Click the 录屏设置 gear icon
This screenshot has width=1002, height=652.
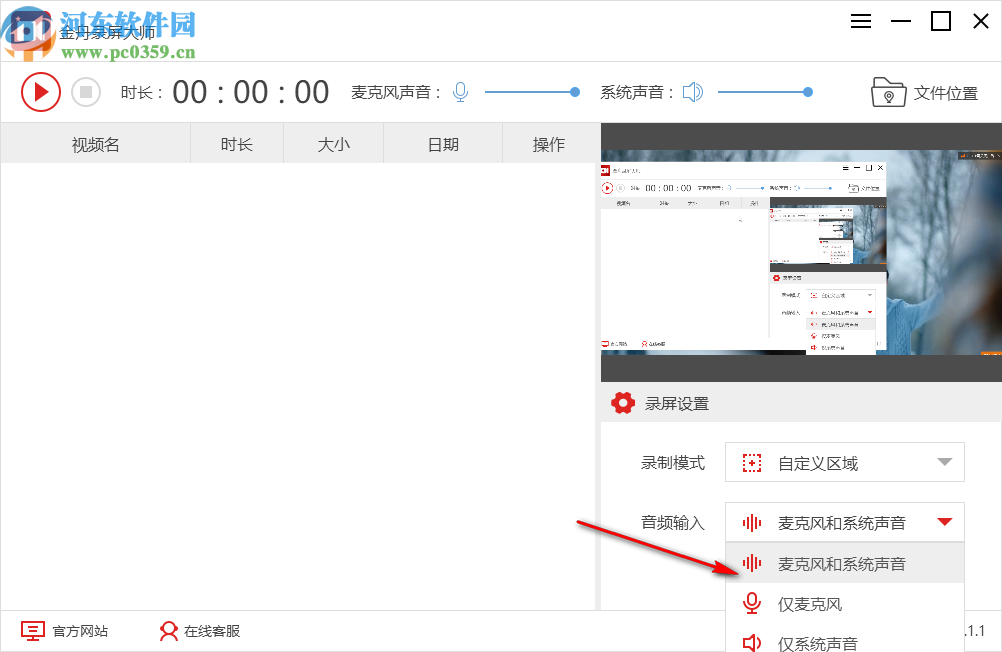(x=623, y=403)
